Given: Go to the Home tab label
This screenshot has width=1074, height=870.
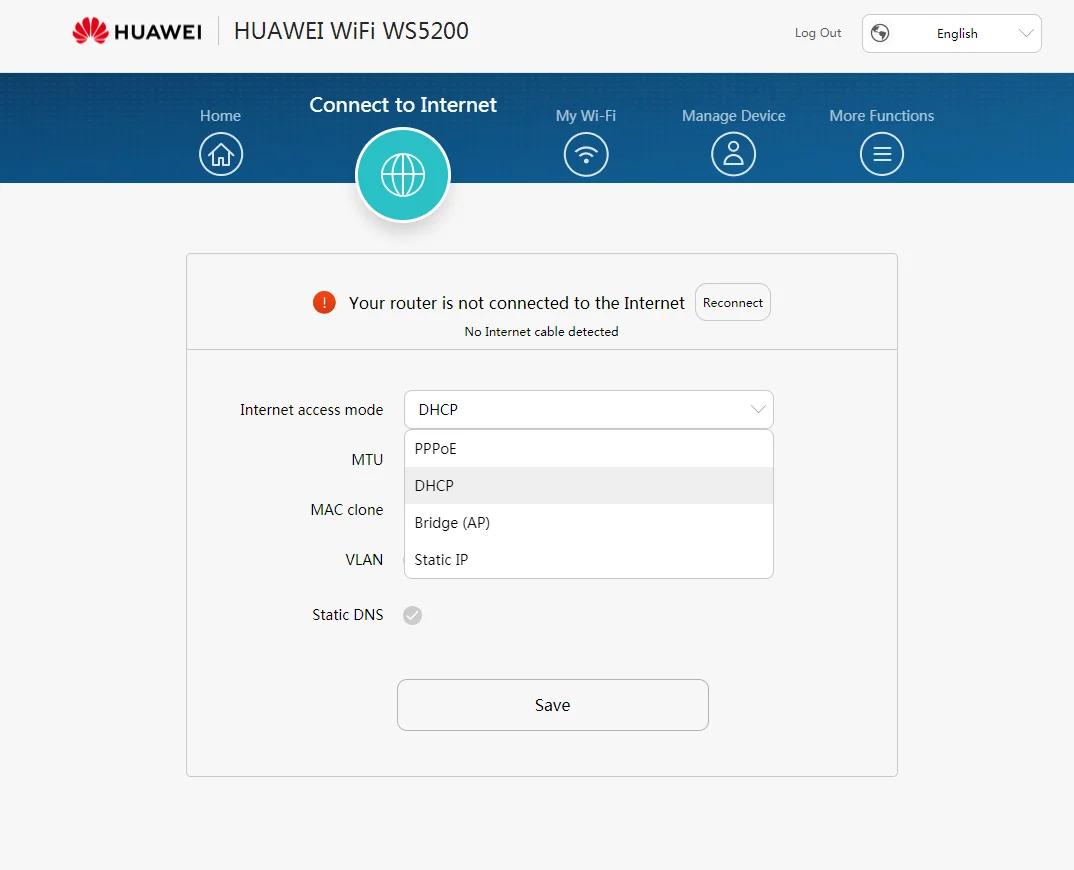Looking at the screenshot, I should click(x=221, y=116).
